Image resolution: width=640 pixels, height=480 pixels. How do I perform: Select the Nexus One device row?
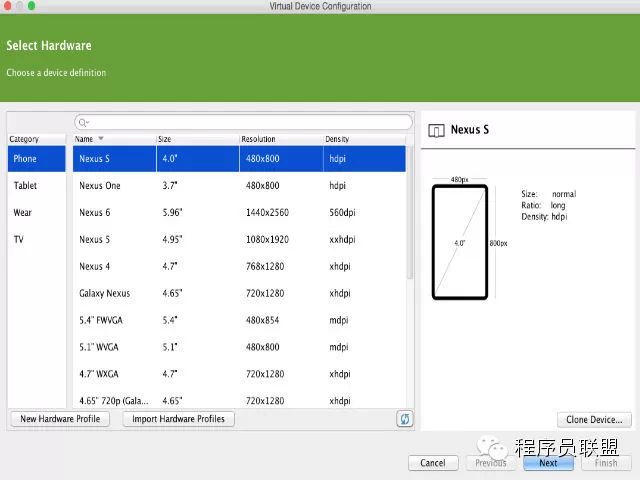point(239,186)
